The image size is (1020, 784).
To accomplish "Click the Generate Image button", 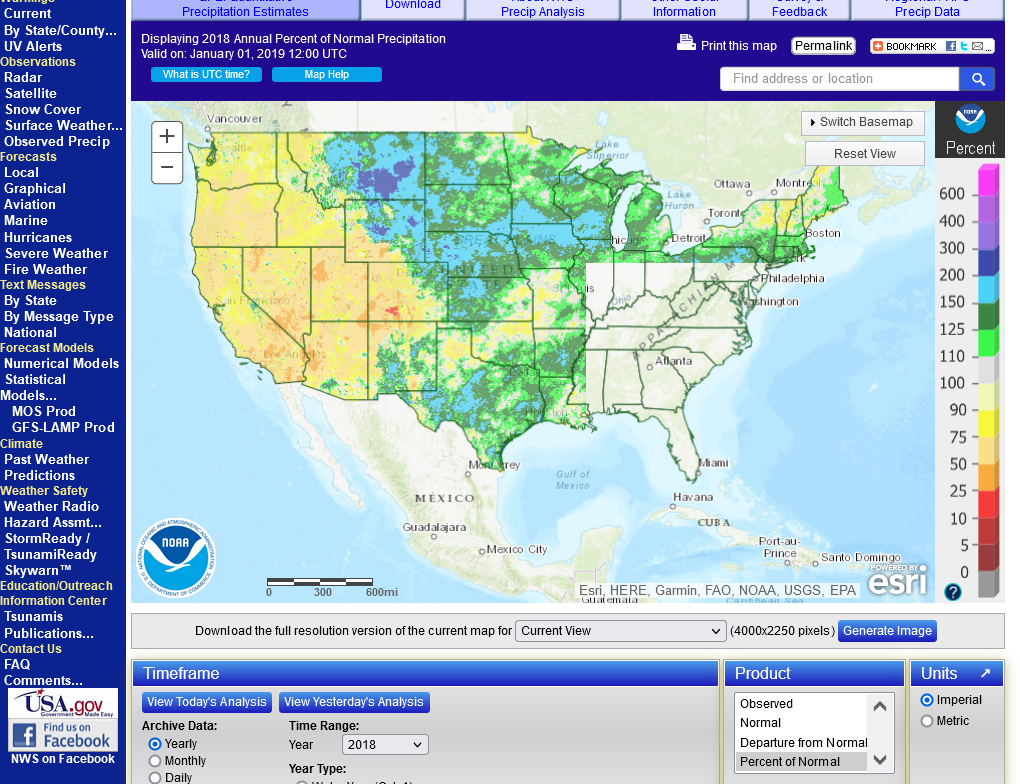I will tap(887, 630).
